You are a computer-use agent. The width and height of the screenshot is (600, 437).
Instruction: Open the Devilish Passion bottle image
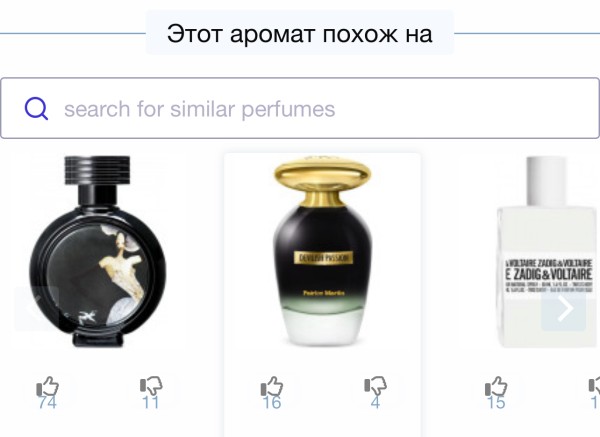click(x=322, y=251)
